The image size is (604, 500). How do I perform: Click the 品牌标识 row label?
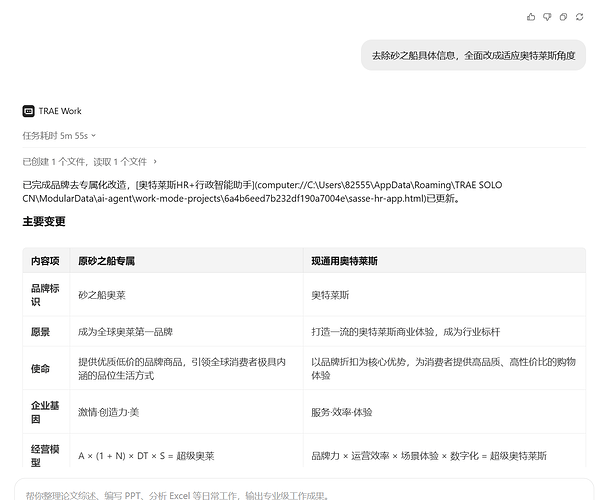pyautogui.click(x=45, y=295)
